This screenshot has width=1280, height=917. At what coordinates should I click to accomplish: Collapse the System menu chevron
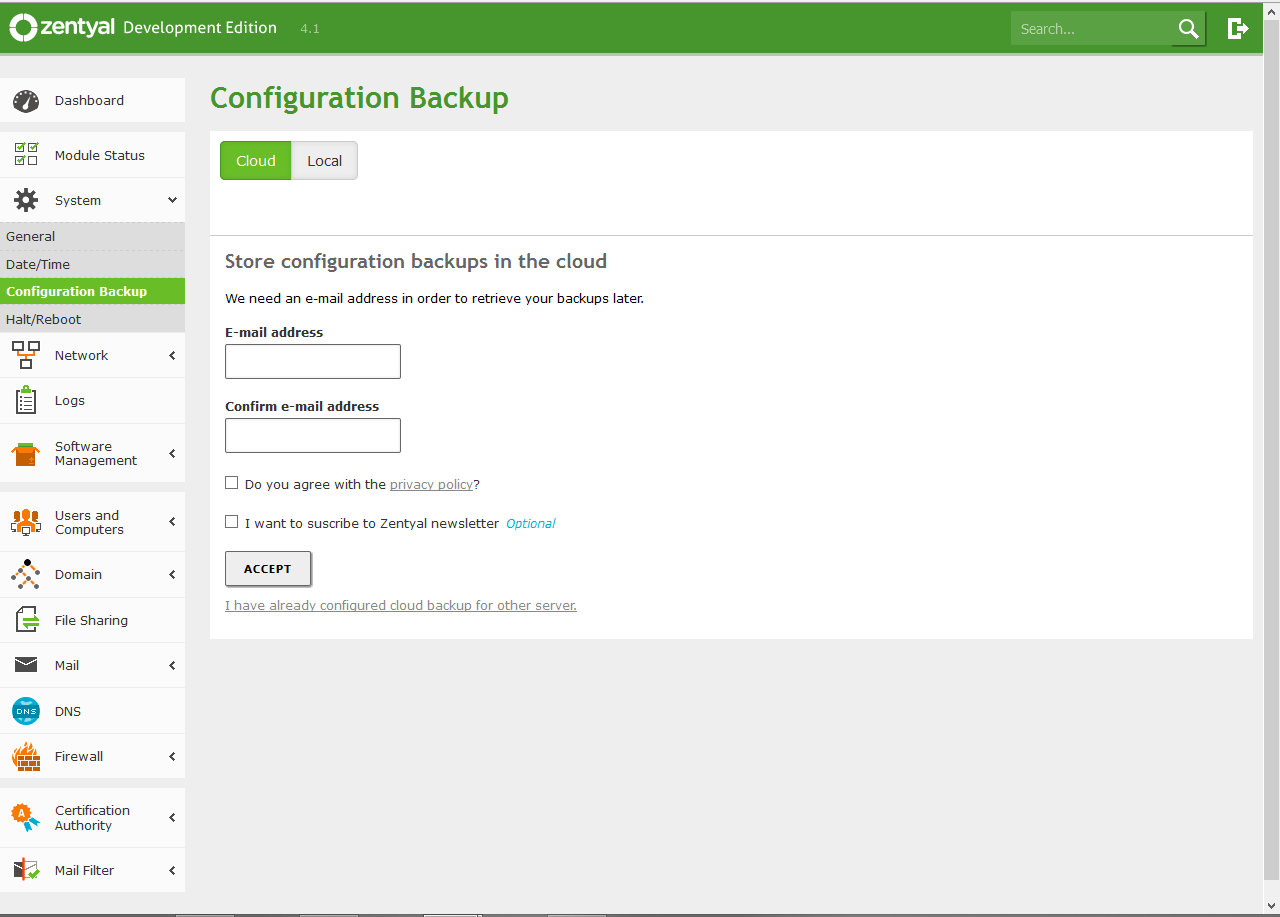click(172, 200)
